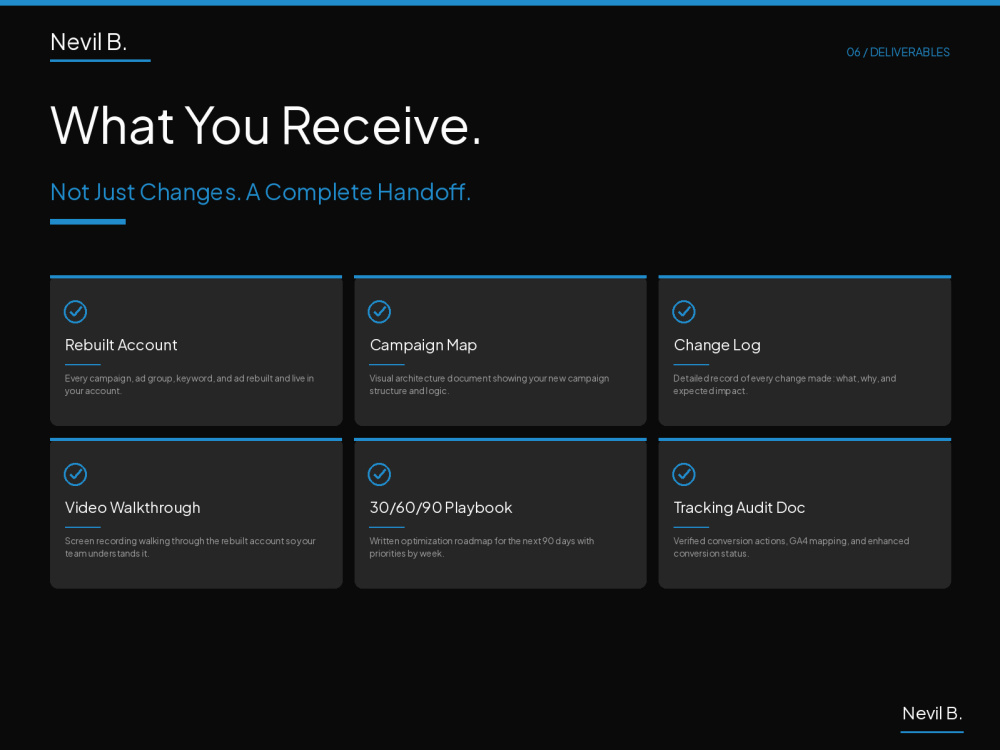This screenshot has width=1000, height=750.
Task: Click description 'Detailed record of every change made'
Action: (784, 385)
